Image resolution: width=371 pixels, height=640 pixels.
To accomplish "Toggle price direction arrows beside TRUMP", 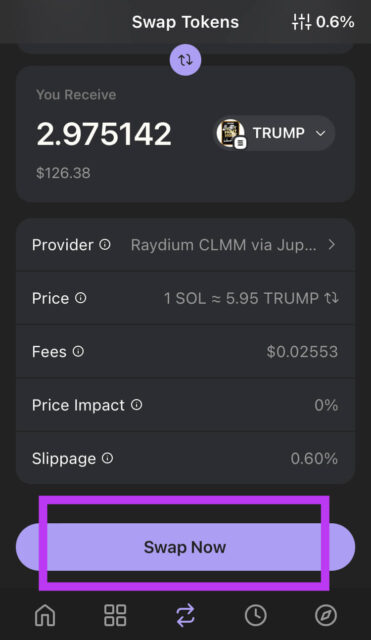I will coord(331,298).
